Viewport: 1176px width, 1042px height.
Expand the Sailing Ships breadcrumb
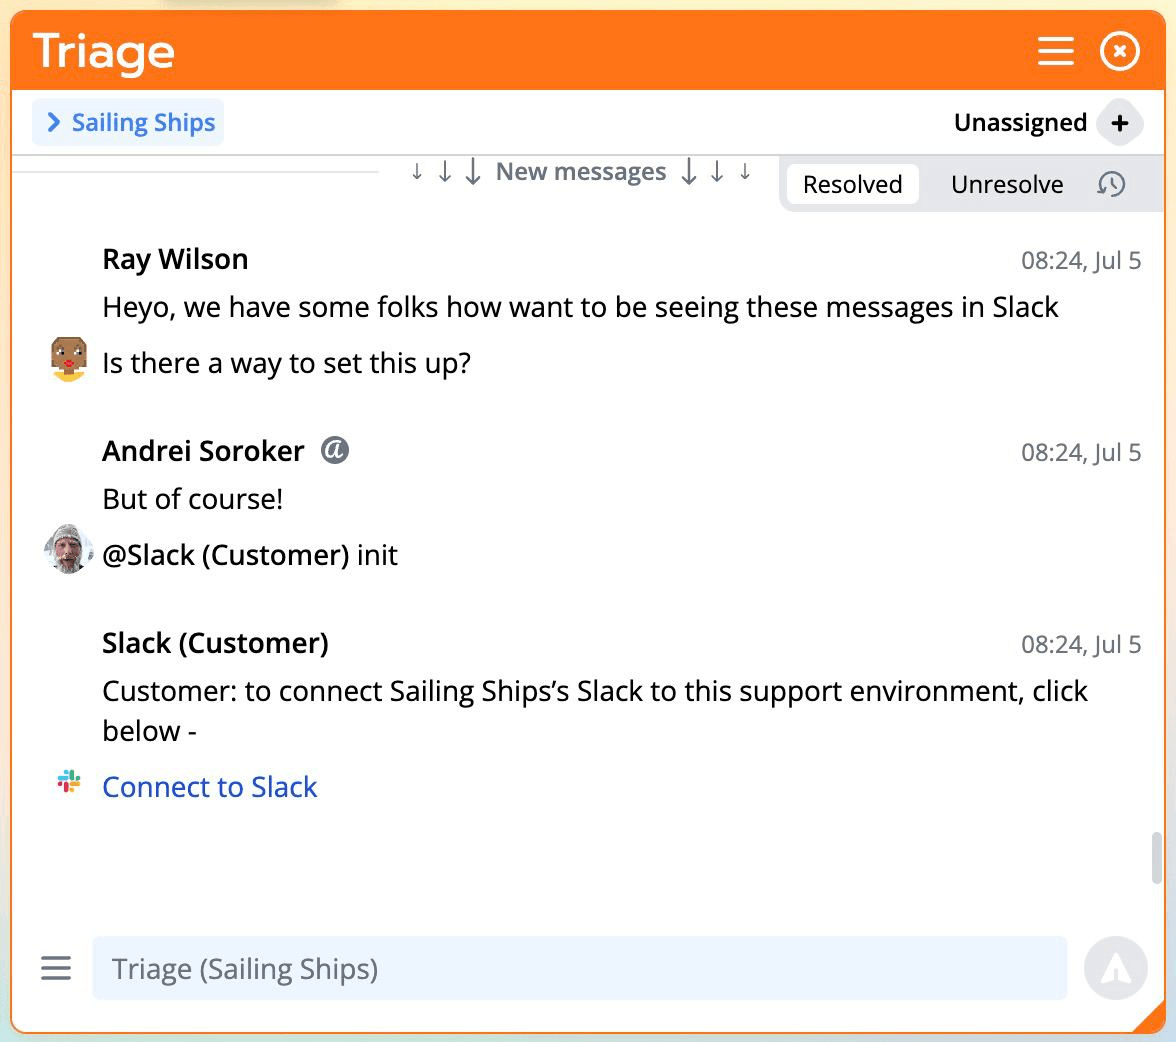click(128, 122)
